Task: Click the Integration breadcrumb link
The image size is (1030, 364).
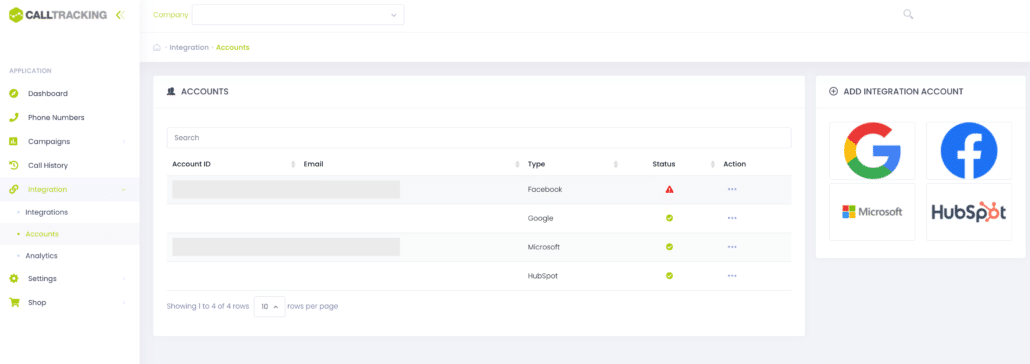Action: tap(189, 47)
